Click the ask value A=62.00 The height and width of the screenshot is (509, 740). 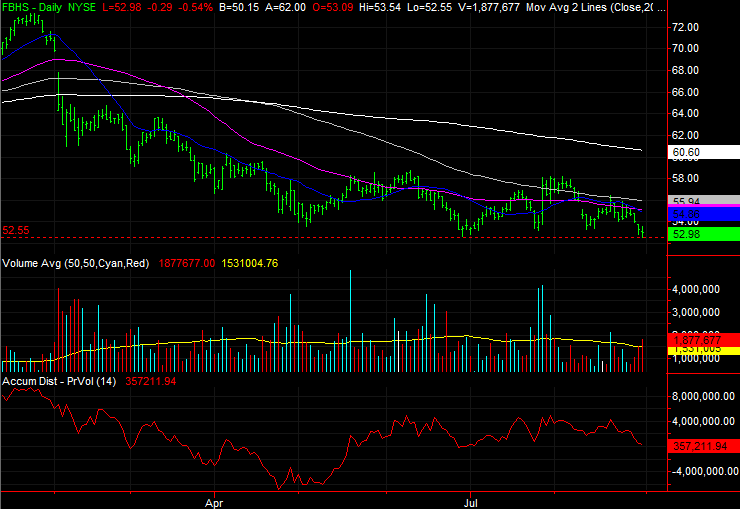coord(285,7)
